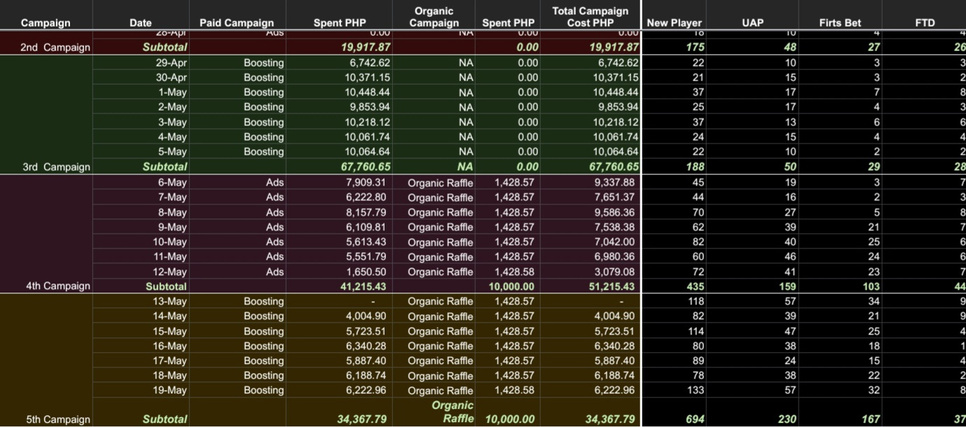Select the 5th Campaign label cell
The width and height of the screenshot is (966, 427).
[56, 420]
